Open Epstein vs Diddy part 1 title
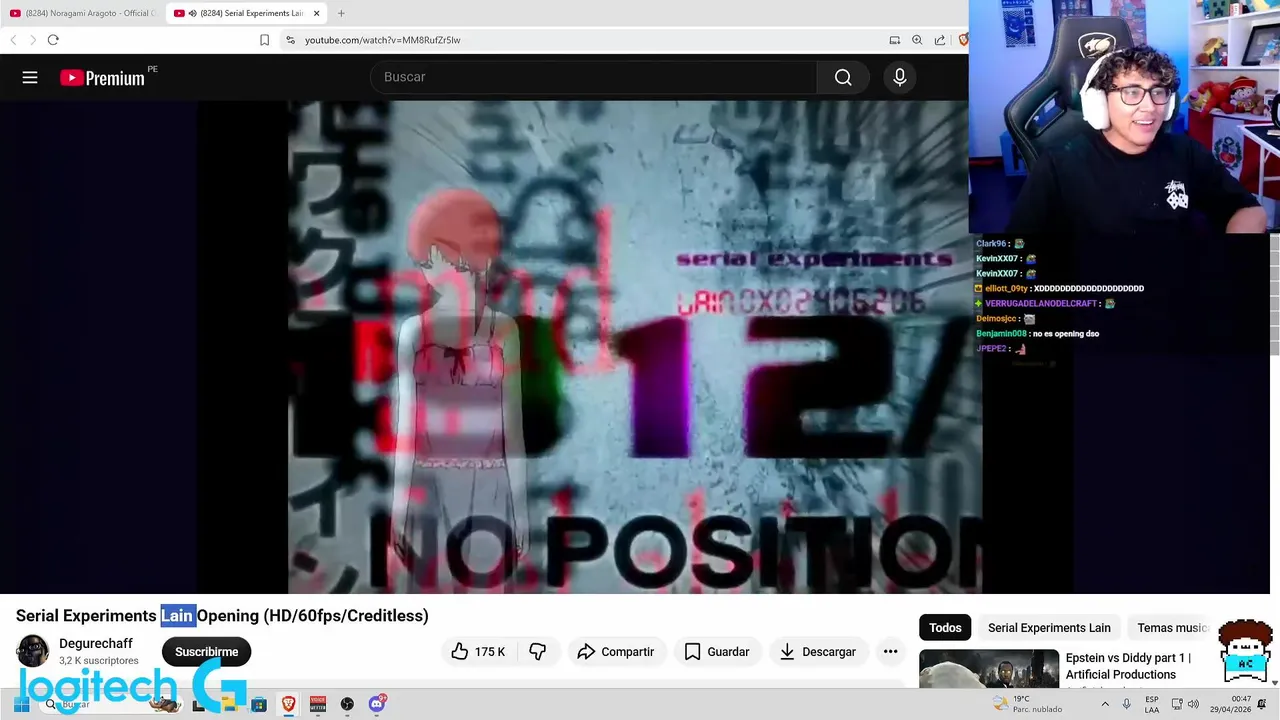 1128,666
